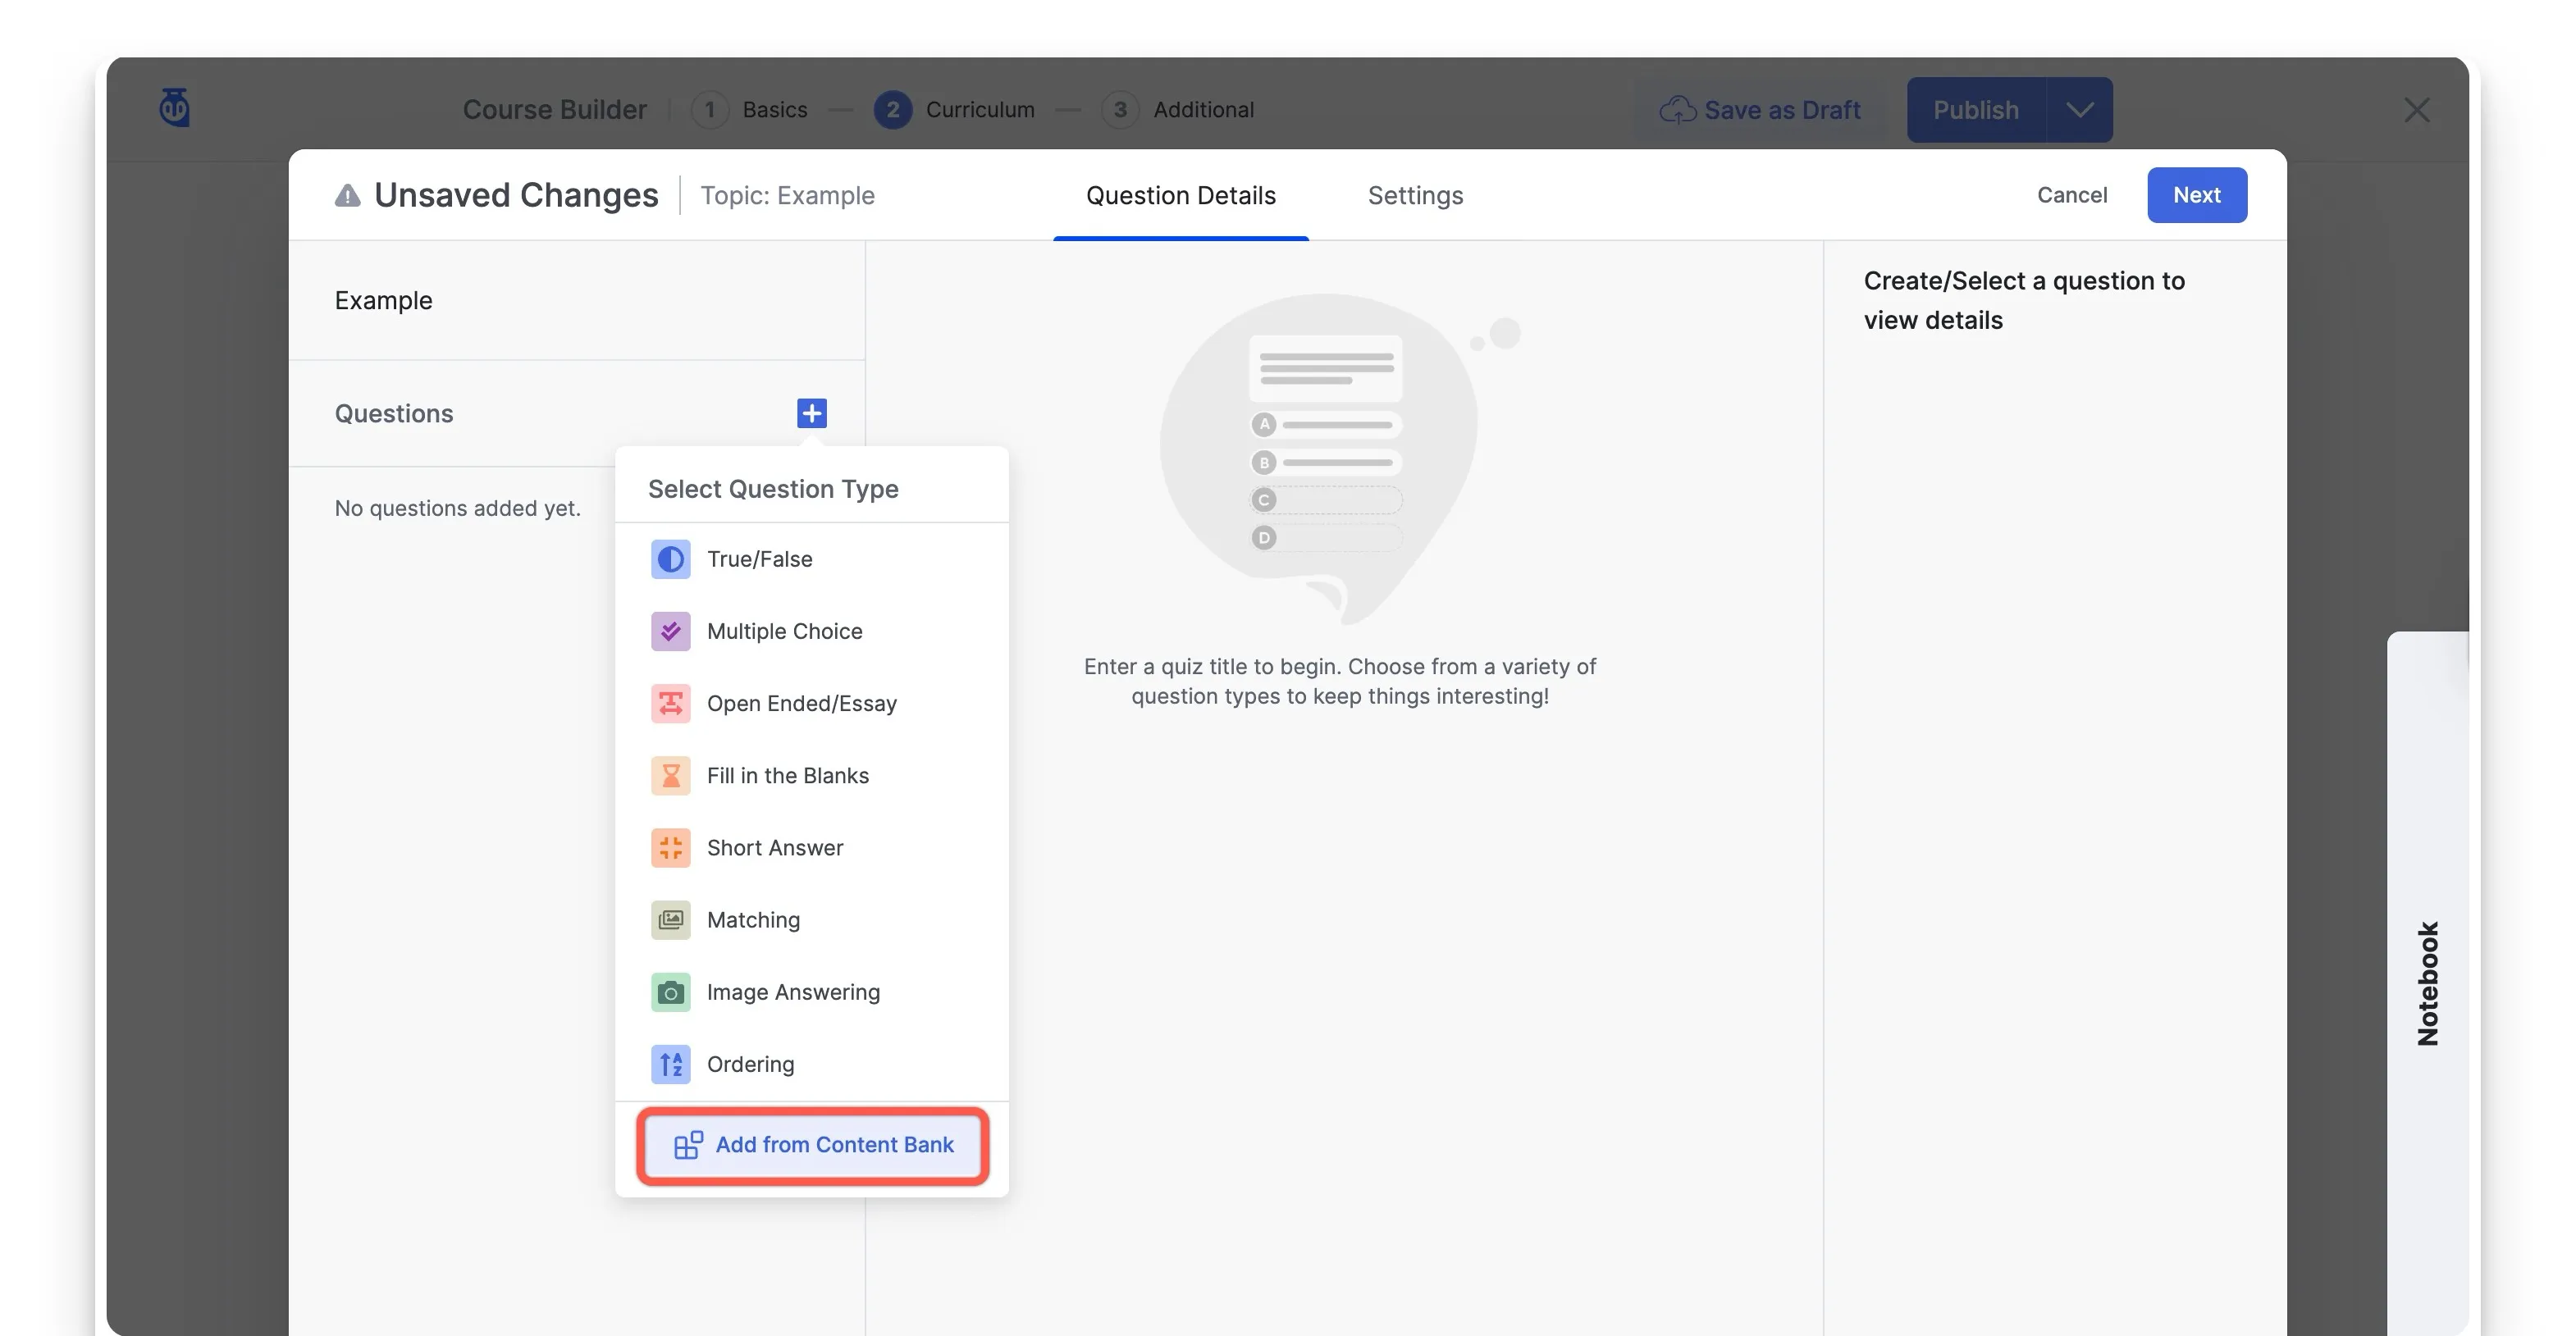Select the True/False question type icon
Image resolution: width=2576 pixels, height=1336 pixels.
(670, 559)
